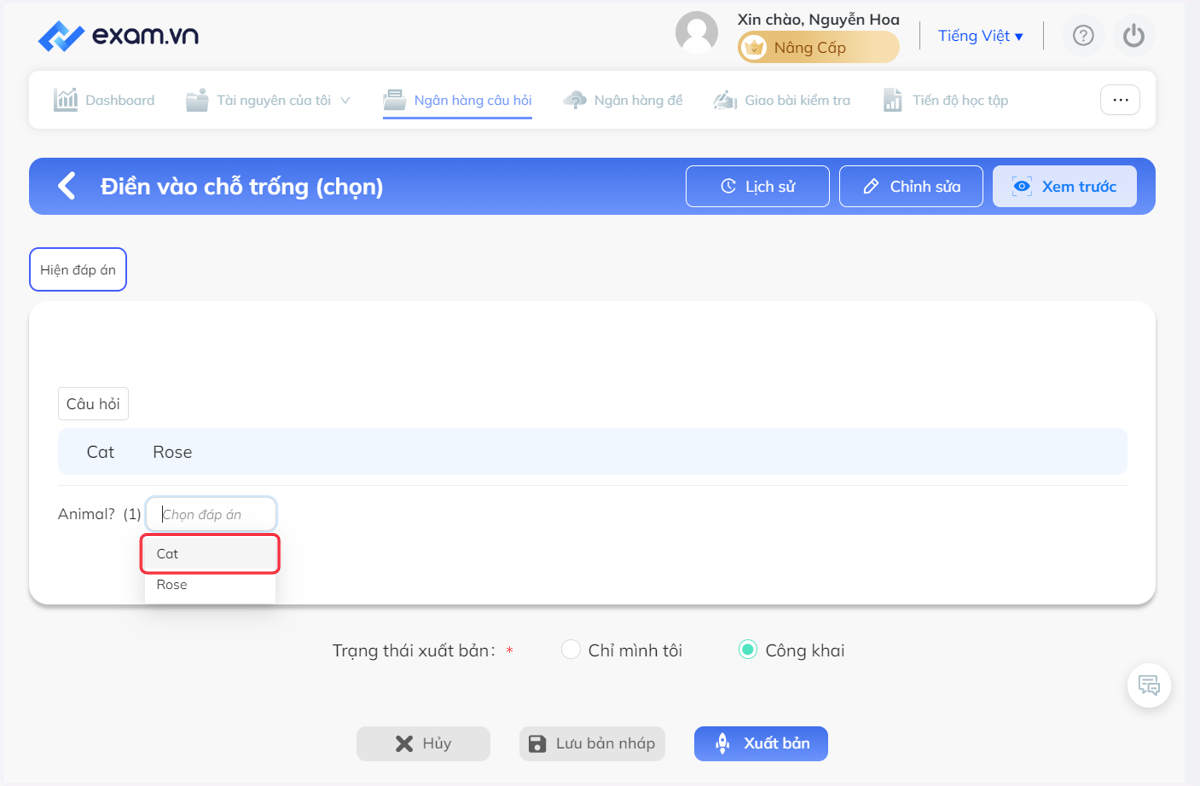Go back using the left chevron arrow
This screenshot has width=1200, height=786.
(66, 186)
